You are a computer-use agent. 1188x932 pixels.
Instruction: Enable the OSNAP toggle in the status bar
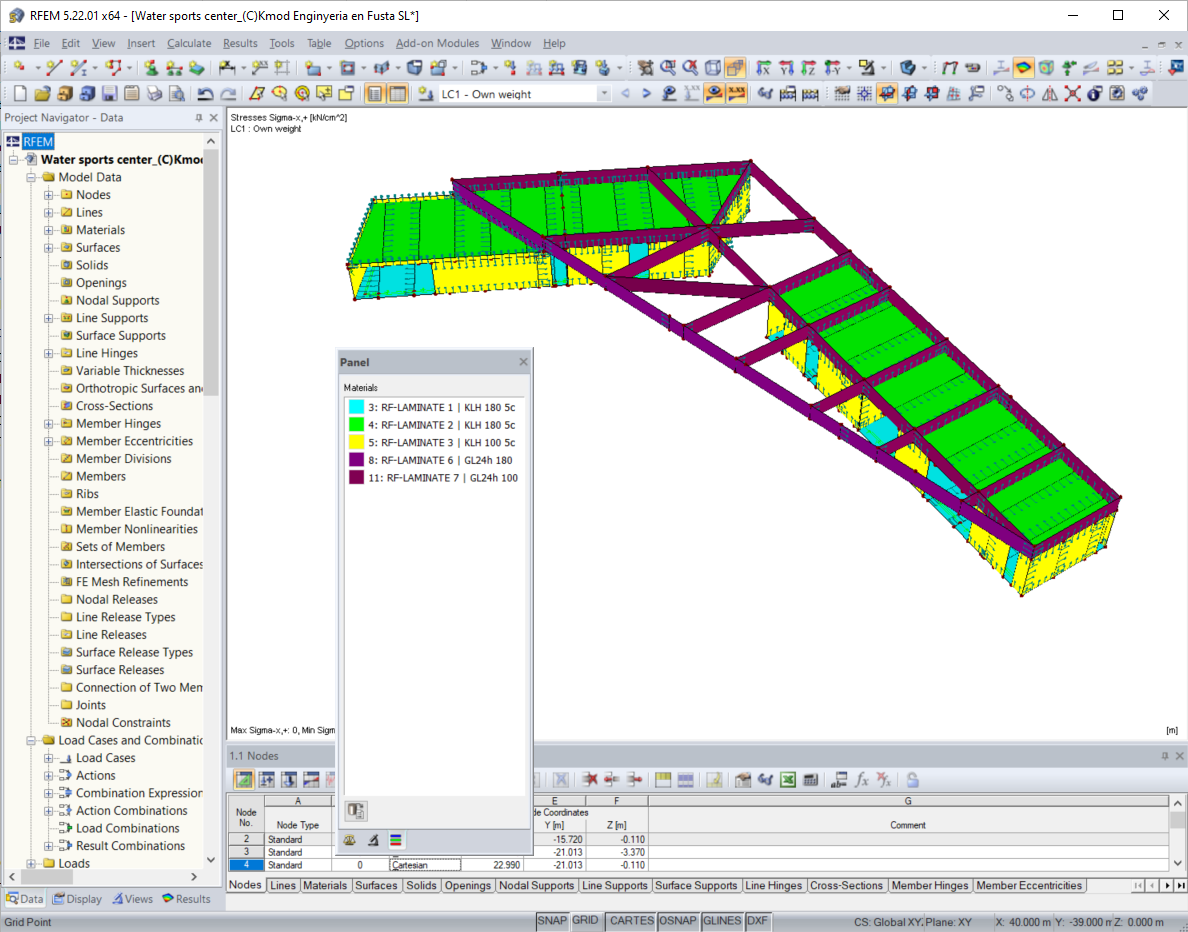tap(678, 921)
